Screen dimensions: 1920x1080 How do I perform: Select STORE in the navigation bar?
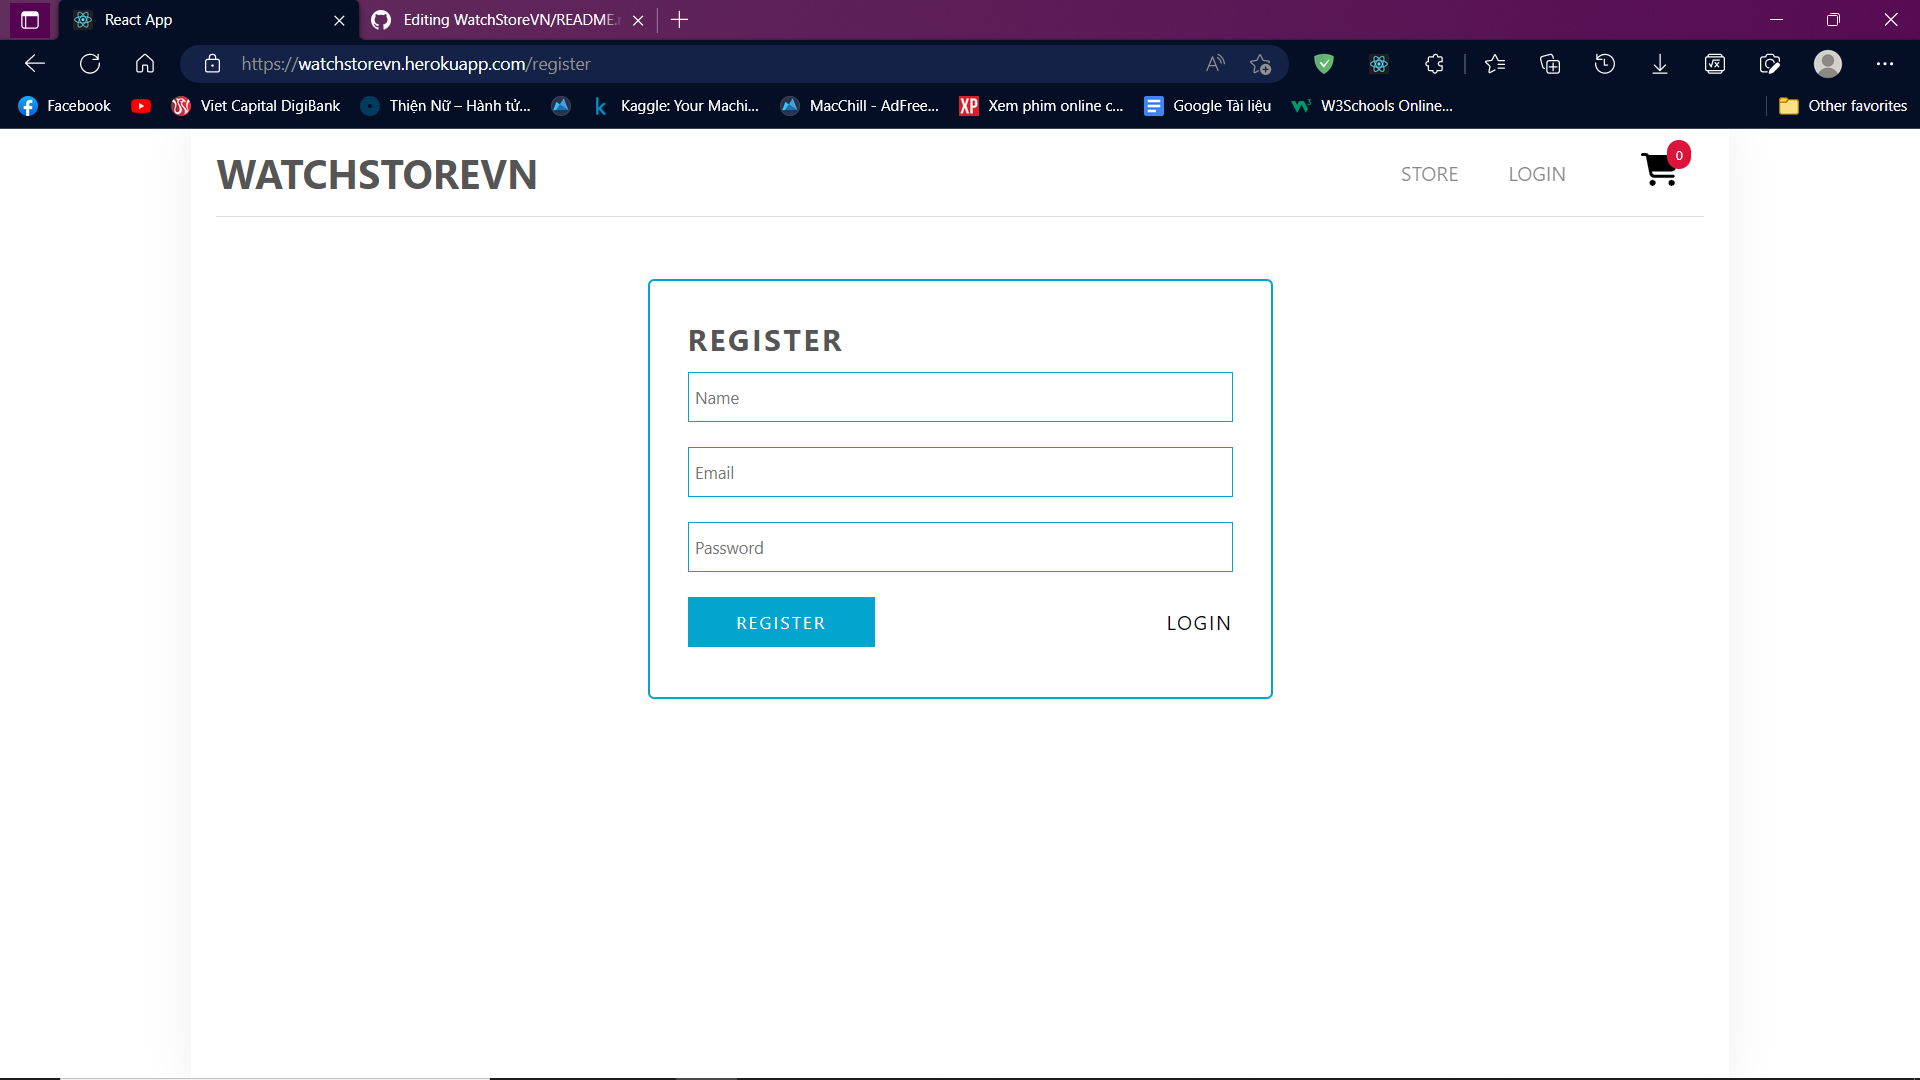(x=1429, y=174)
